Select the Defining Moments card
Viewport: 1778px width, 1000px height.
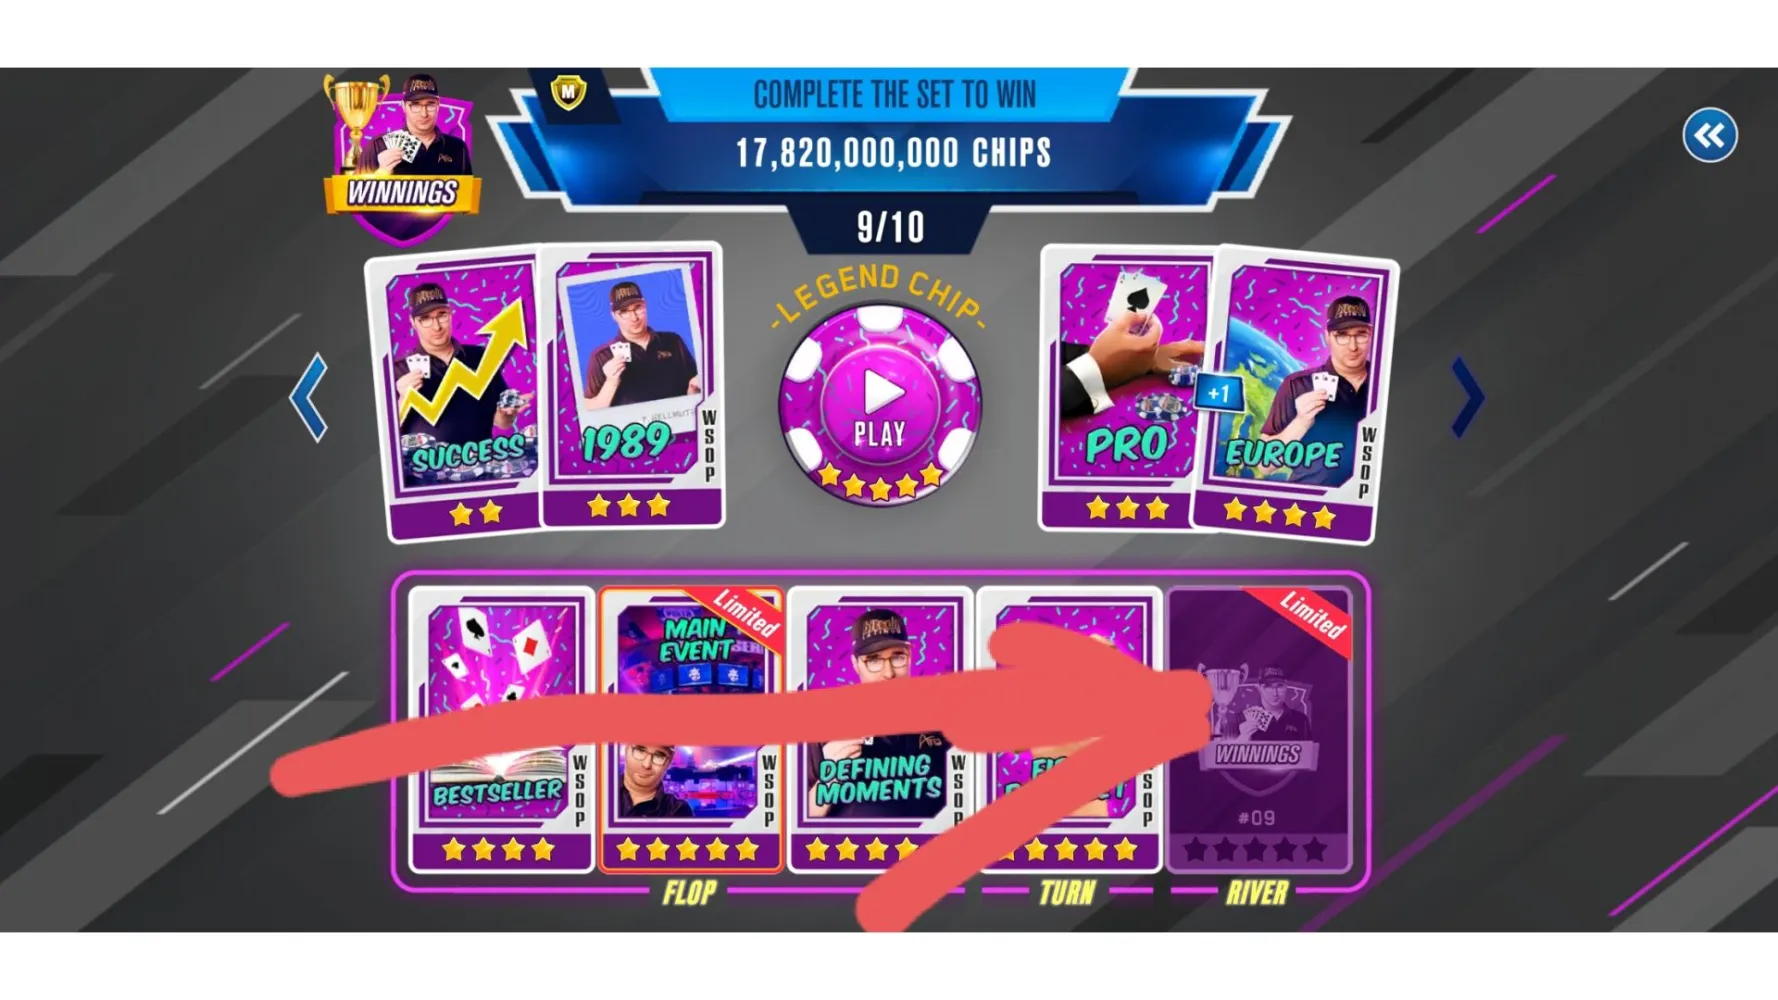click(x=880, y=730)
